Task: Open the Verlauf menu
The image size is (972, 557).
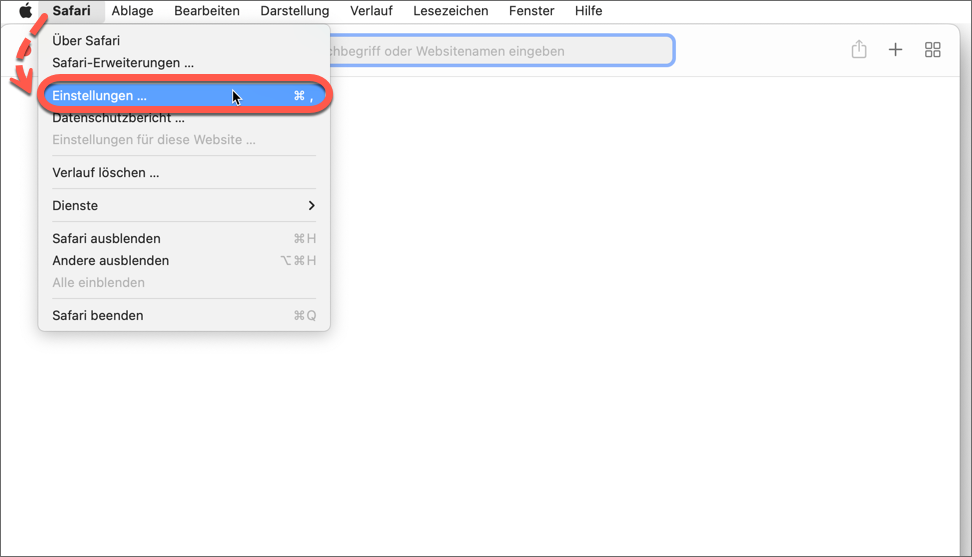Action: click(371, 11)
